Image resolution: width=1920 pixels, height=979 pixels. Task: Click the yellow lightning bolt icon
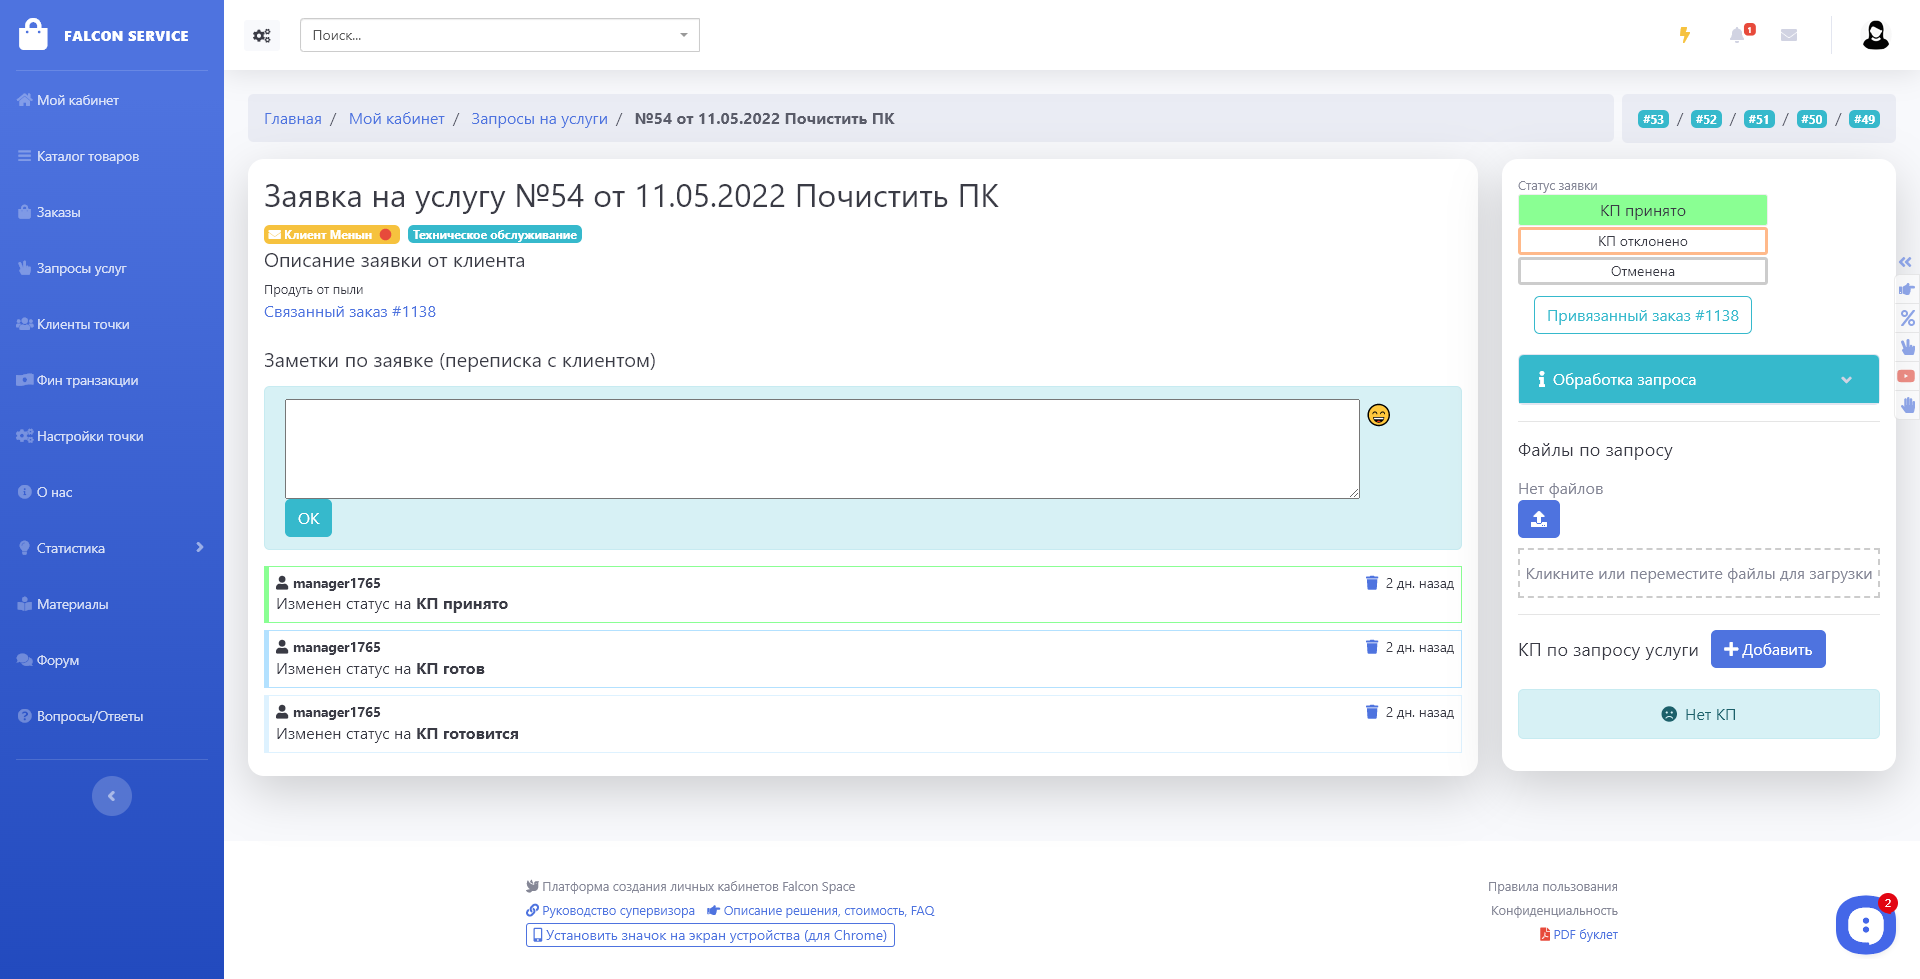(1685, 35)
